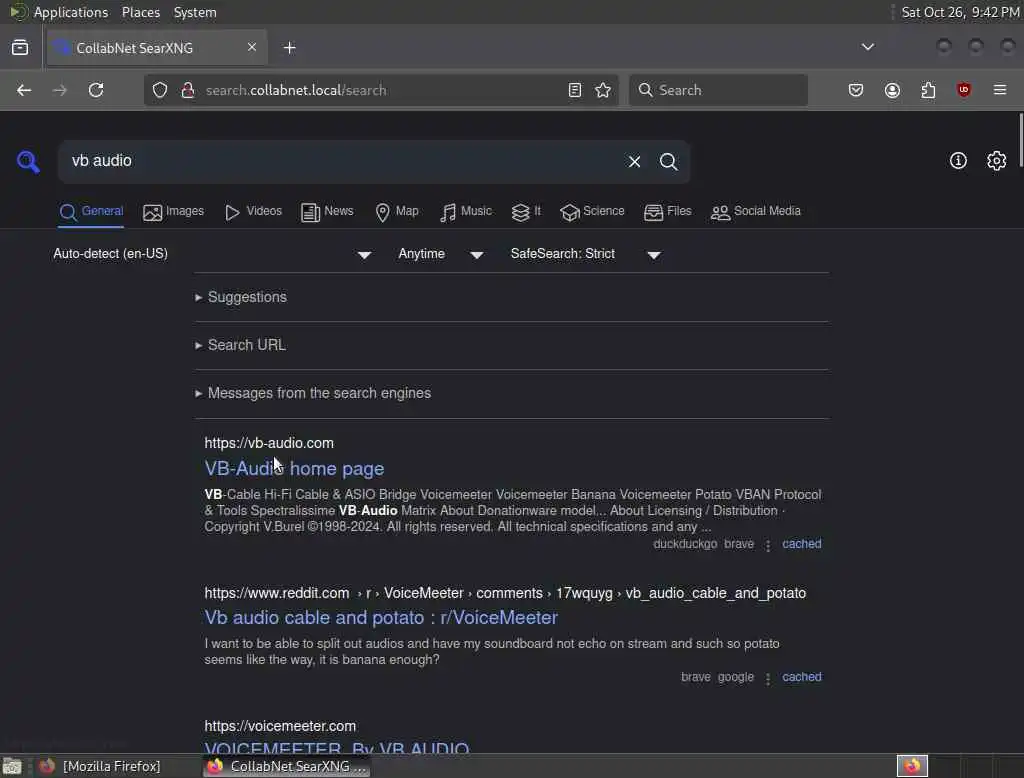This screenshot has width=1024, height=778.
Task: Click the site security padlock icon
Action: (x=187, y=90)
